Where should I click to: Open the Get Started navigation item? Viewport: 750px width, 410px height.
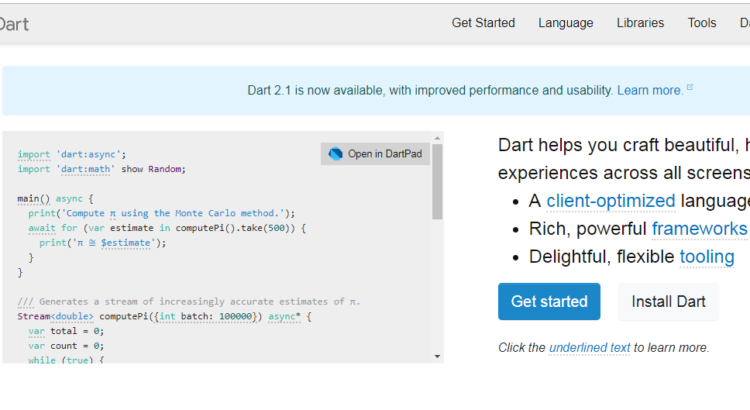pos(483,23)
